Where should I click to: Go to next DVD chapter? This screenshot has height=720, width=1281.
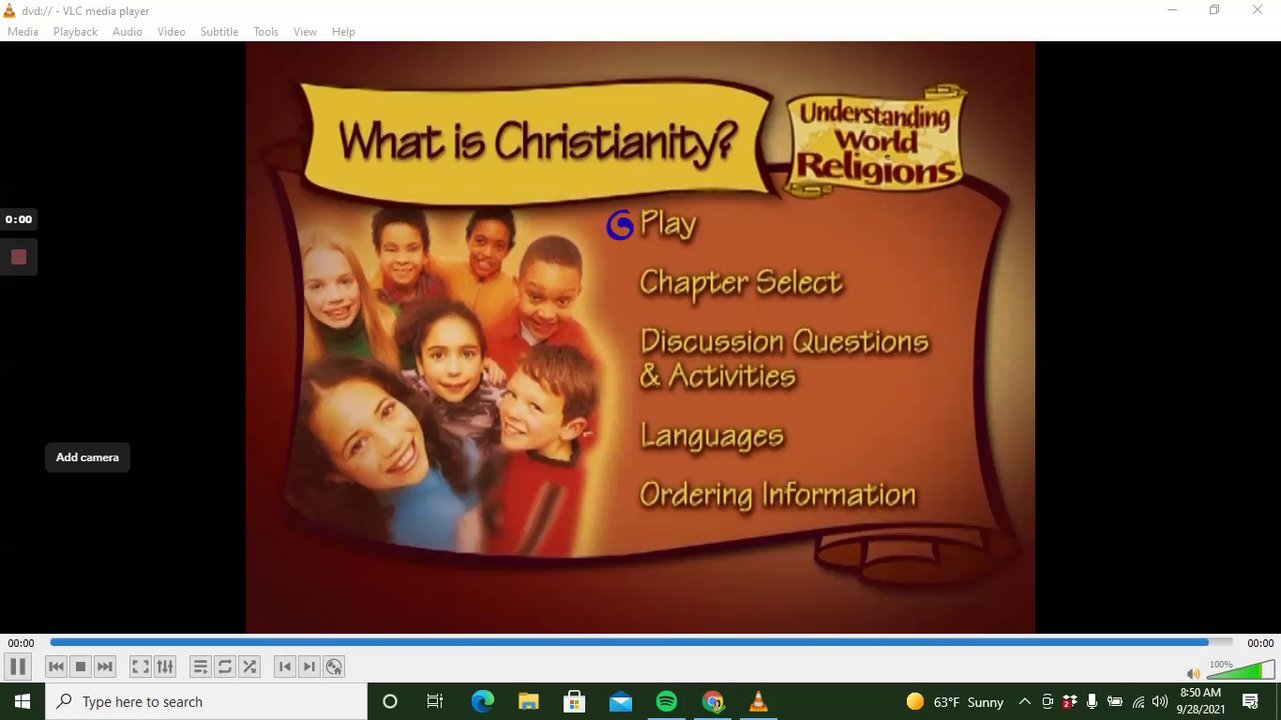(x=309, y=666)
